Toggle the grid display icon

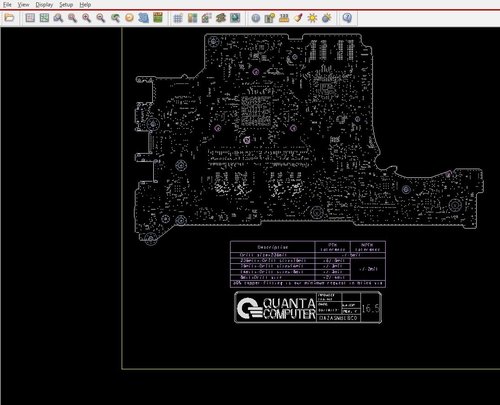click(x=178, y=18)
